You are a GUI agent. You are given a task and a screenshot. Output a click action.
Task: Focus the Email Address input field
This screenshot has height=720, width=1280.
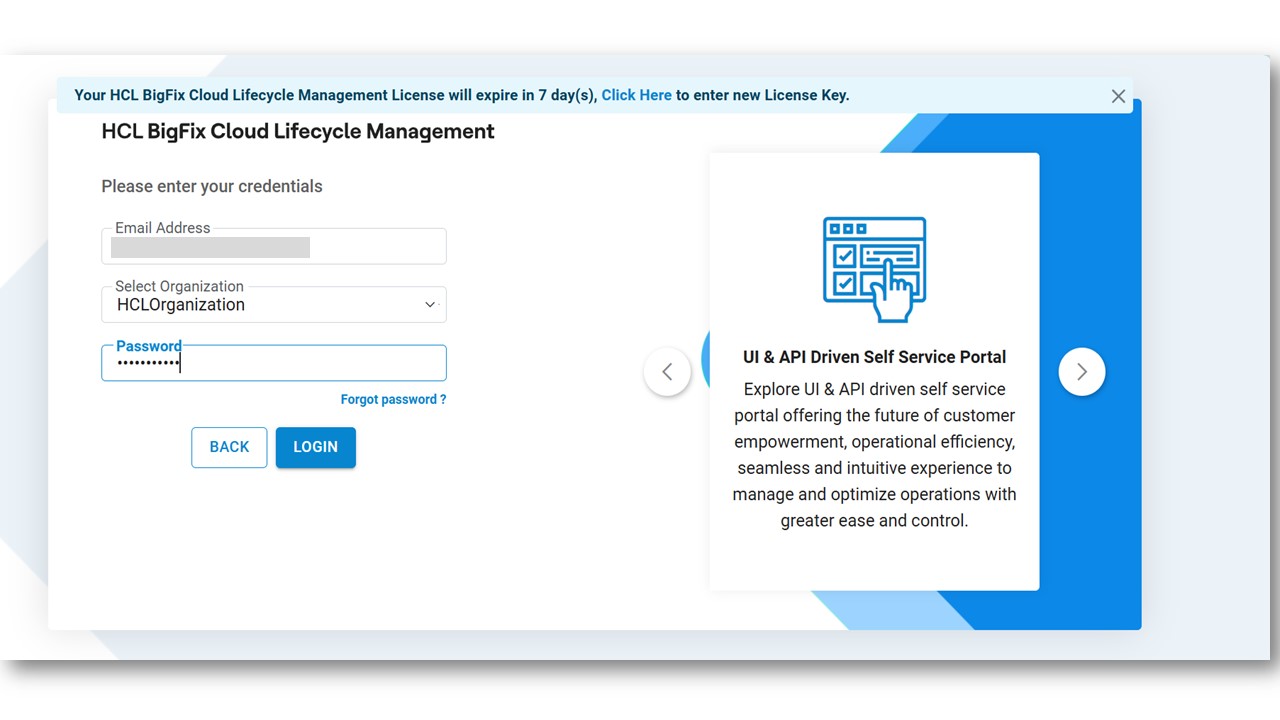[x=274, y=246]
